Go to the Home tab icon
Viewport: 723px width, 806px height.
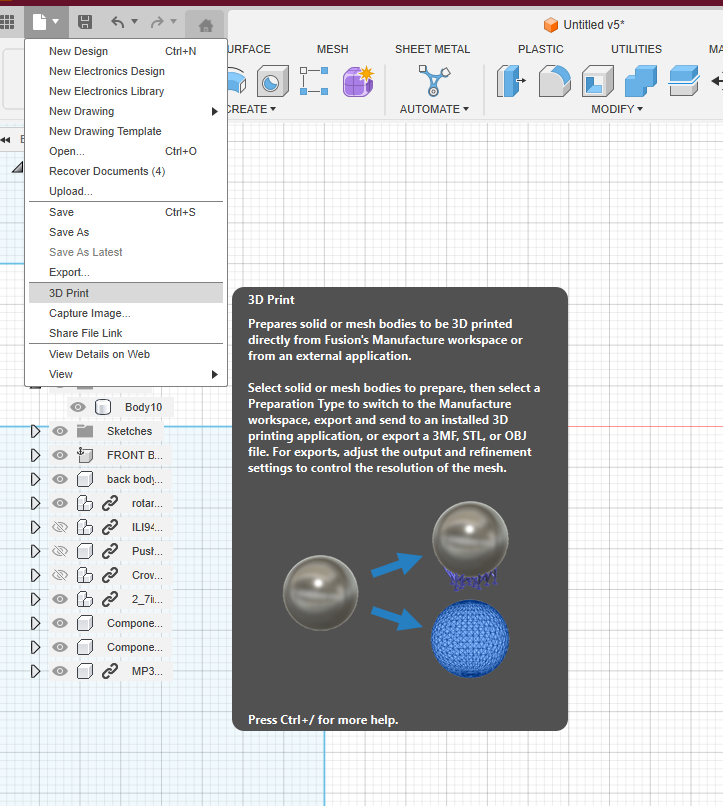[x=206, y=25]
